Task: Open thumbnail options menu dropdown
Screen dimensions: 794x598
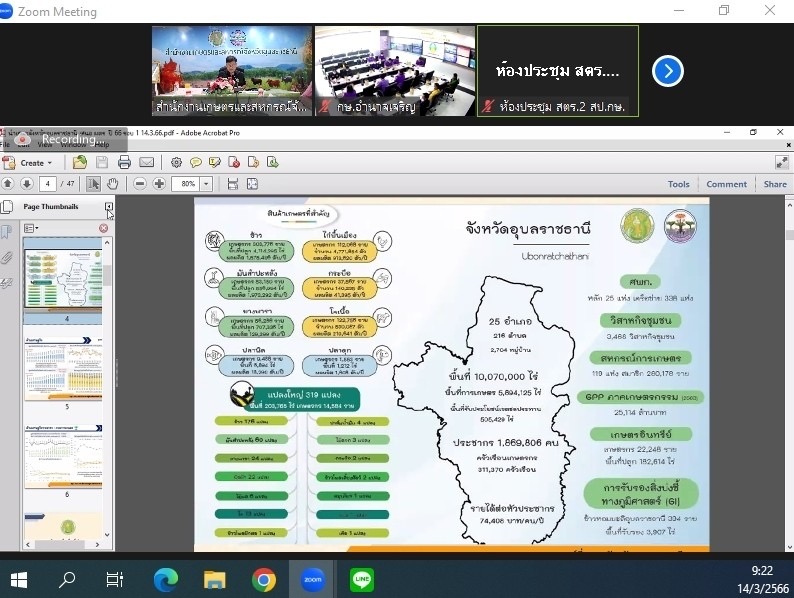Action: click(x=31, y=228)
